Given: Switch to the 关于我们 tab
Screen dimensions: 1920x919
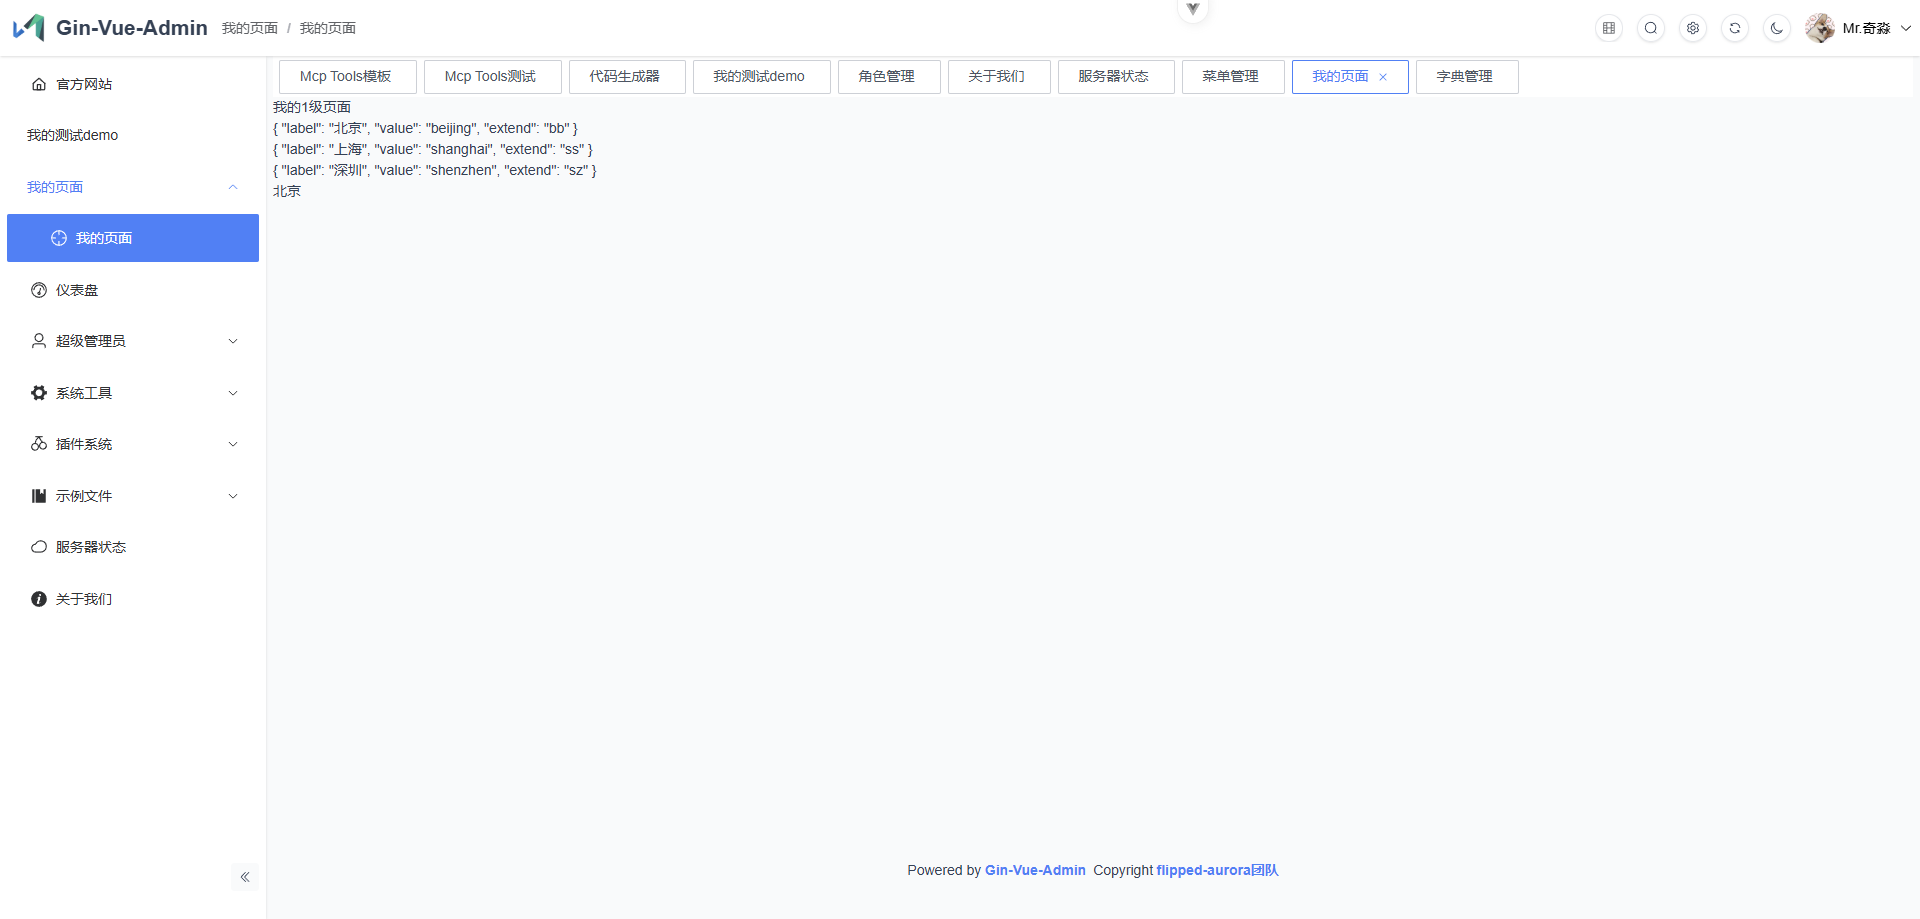Looking at the screenshot, I should point(999,77).
